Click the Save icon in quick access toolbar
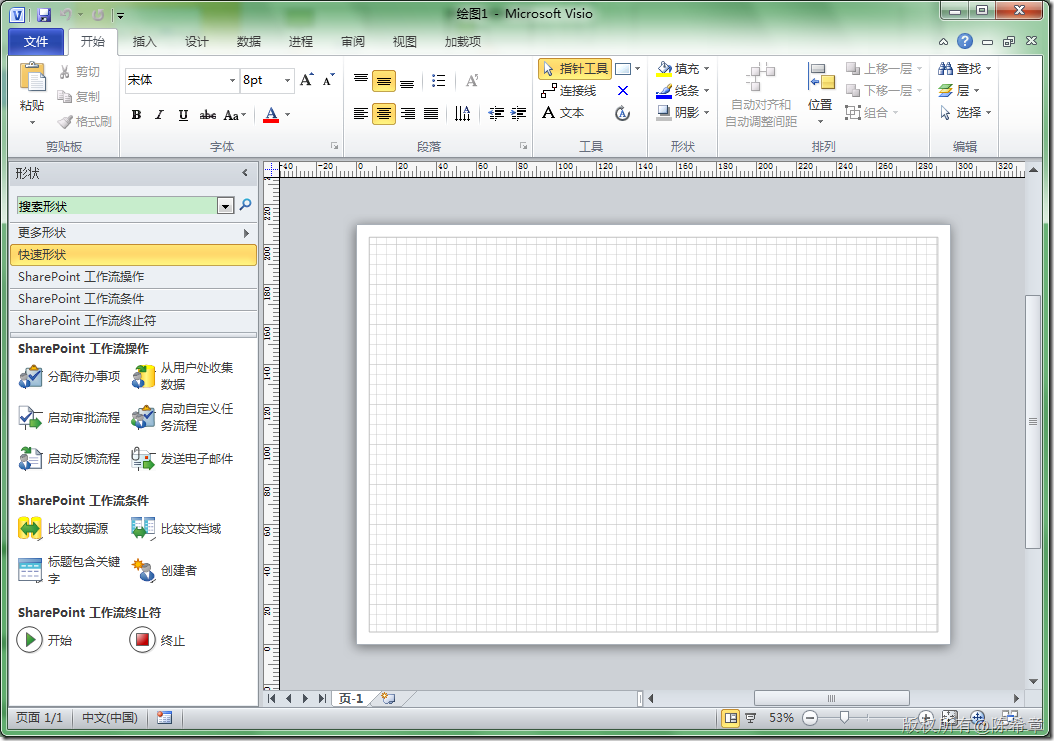The height and width of the screenshot is (741, 1054). [44, 14]
